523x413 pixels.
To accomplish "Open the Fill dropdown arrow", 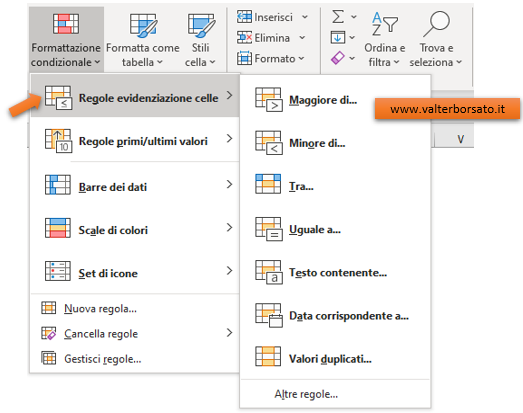I will pos(352,37).
